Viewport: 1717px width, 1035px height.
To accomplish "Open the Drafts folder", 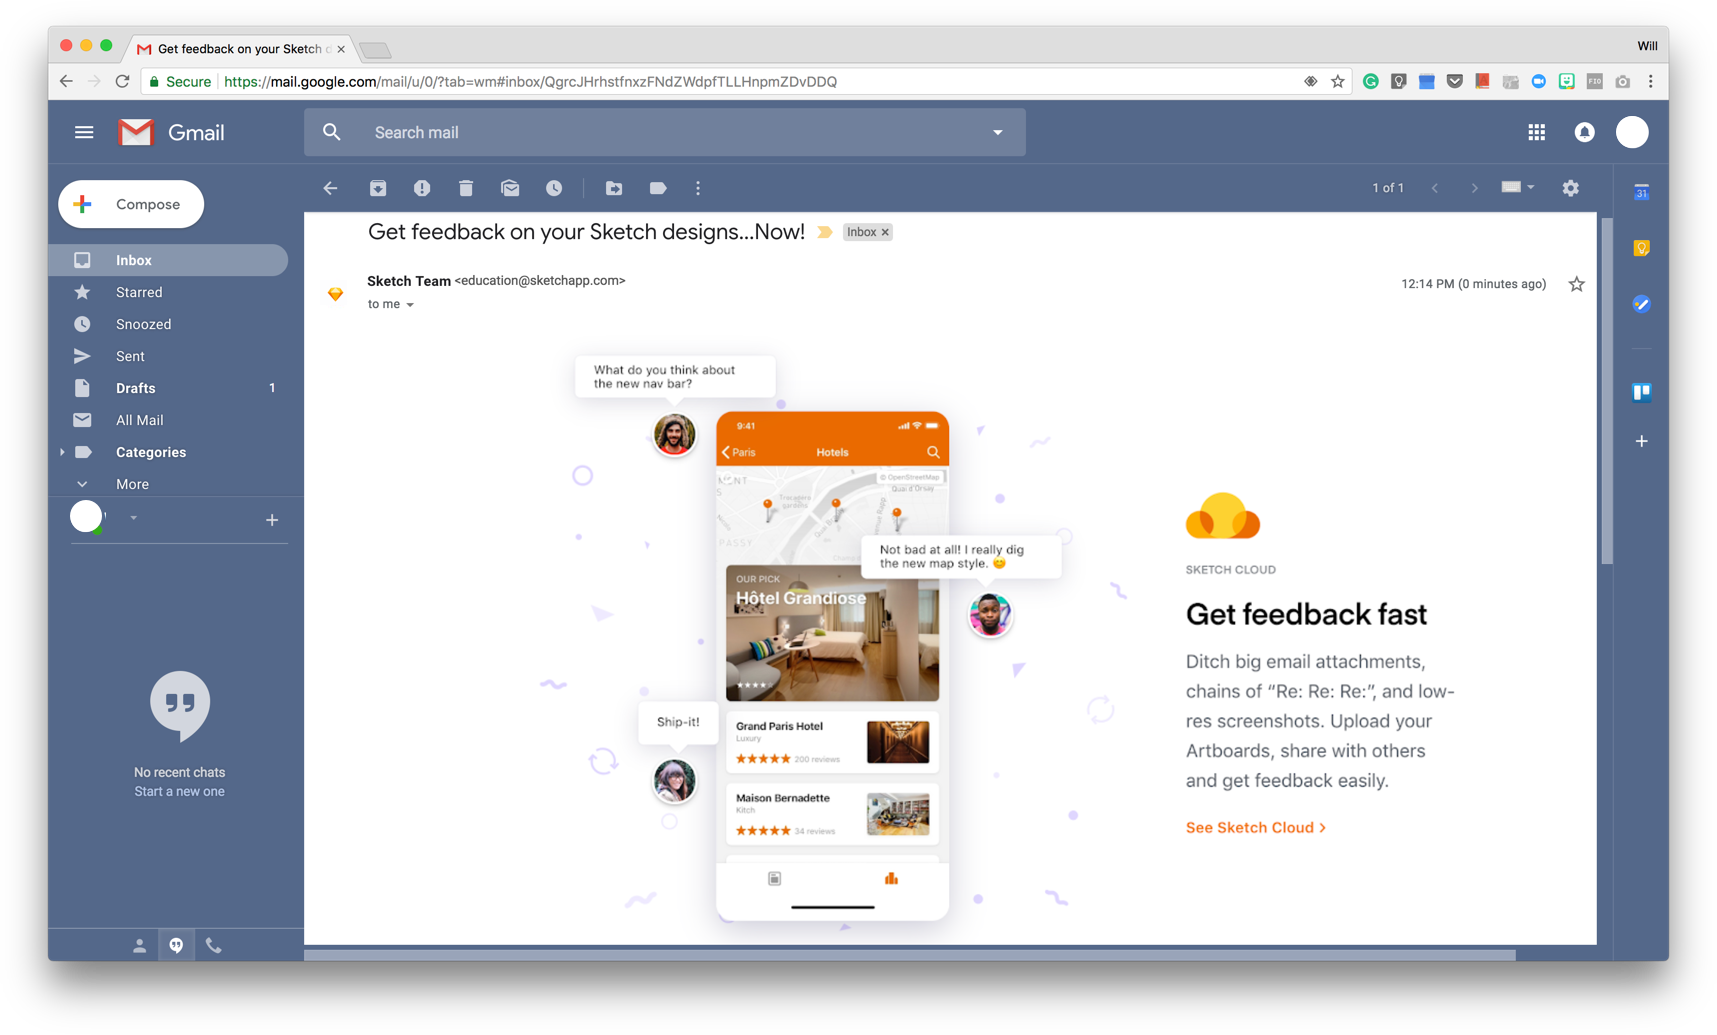I will (x=168, y=388).
